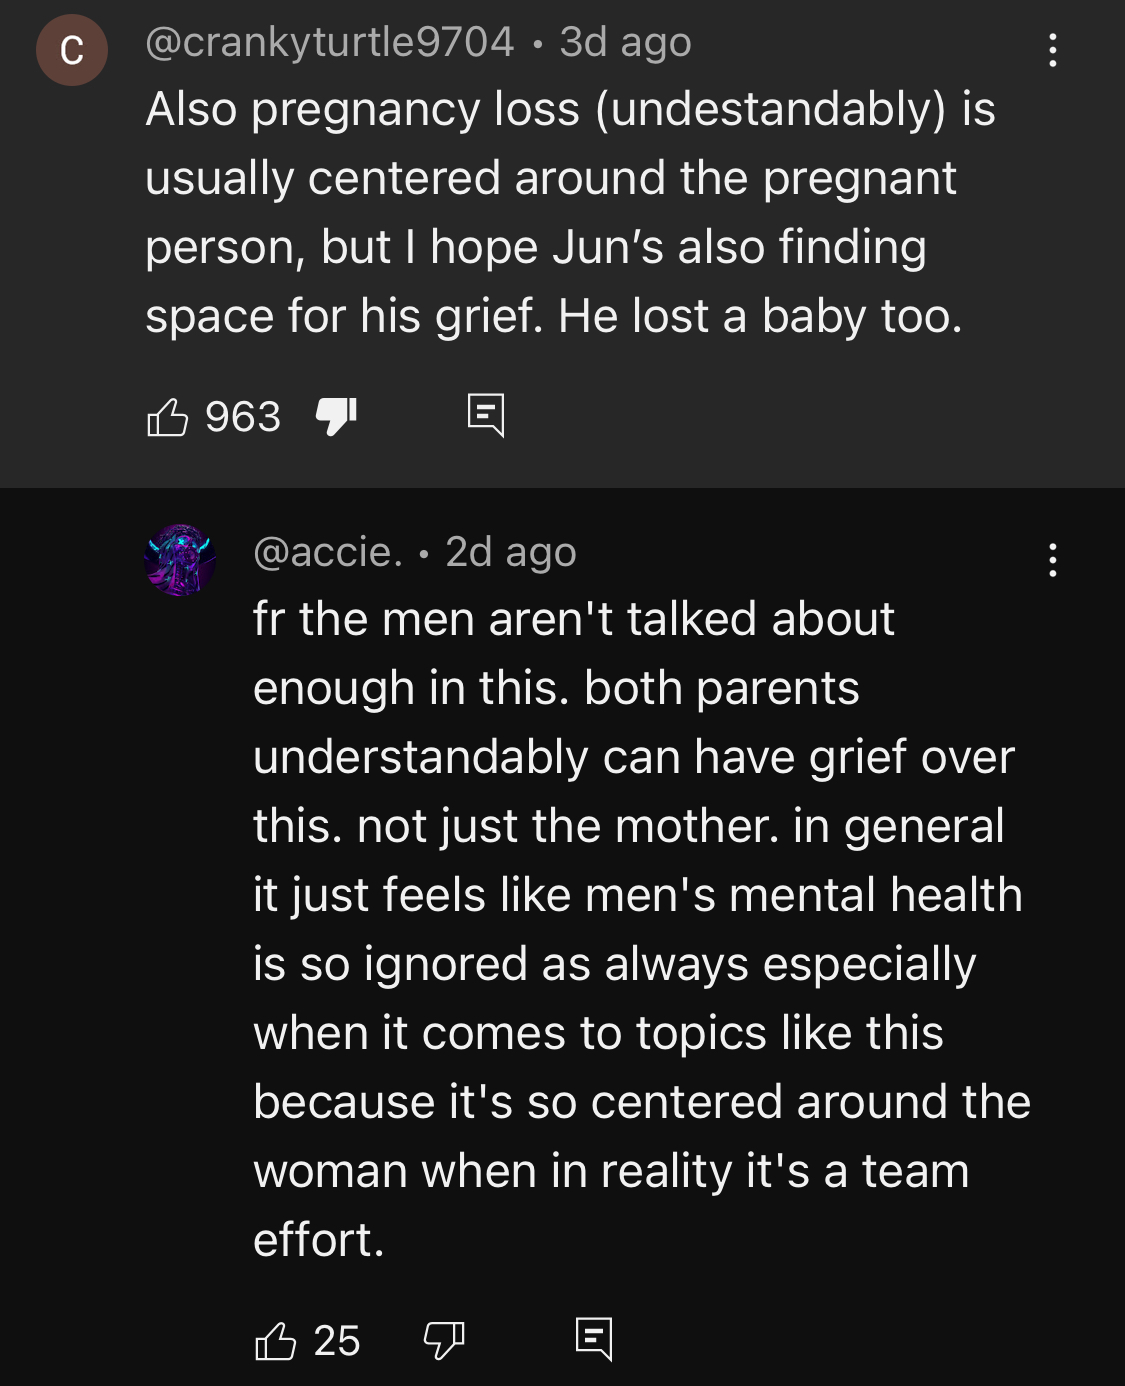Tap the 'team effort' ending text
The image size is (1125, 1386).
(611, 1205)
